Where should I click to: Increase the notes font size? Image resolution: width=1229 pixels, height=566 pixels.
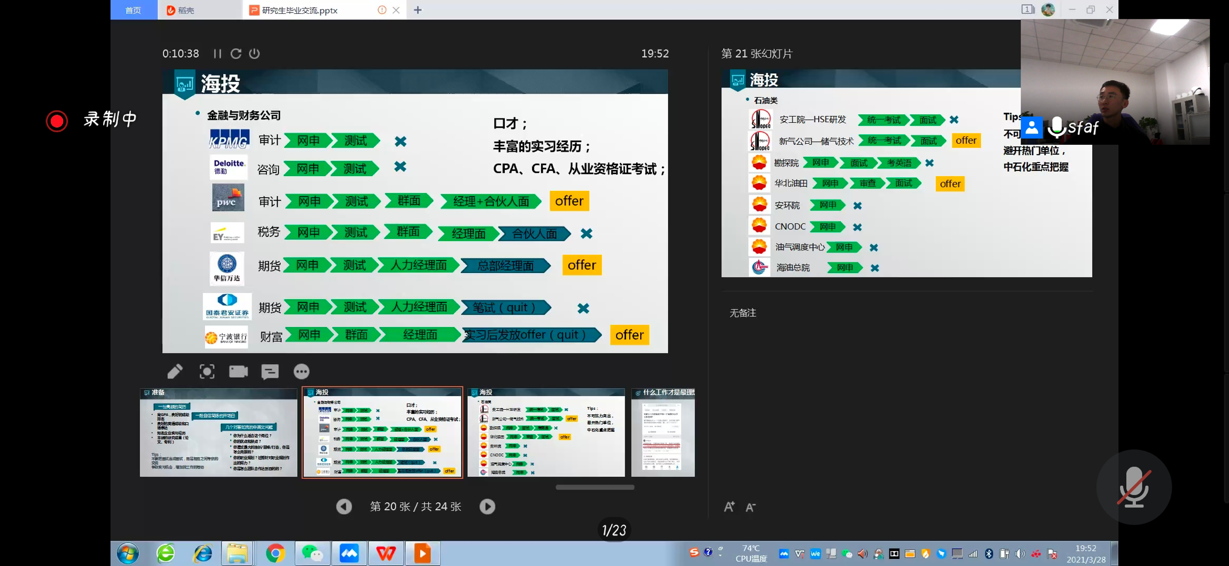pos(729,508)
